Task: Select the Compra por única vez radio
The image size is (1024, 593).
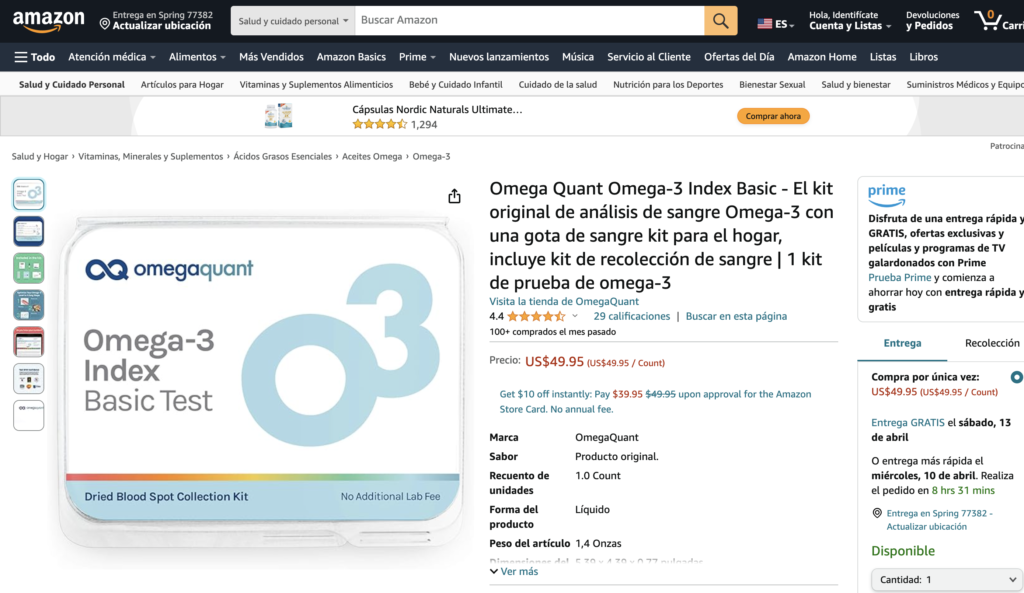Action: click(1016, 377)
